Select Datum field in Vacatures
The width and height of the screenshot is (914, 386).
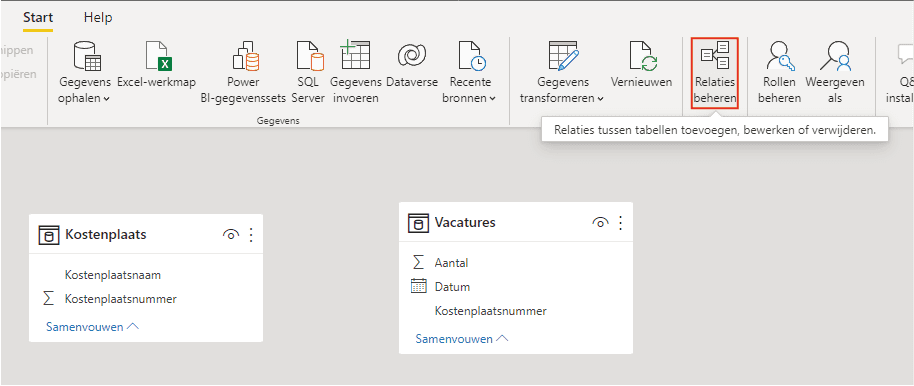click(452, 287)
